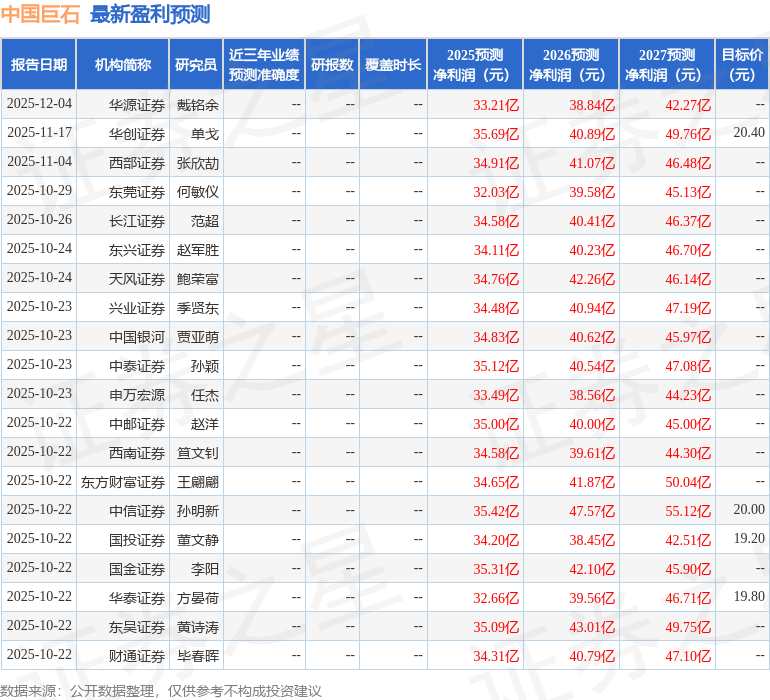The image size is (770, 700).
Task: Open 华源证券 institution in first row
Action: [137, 105]
